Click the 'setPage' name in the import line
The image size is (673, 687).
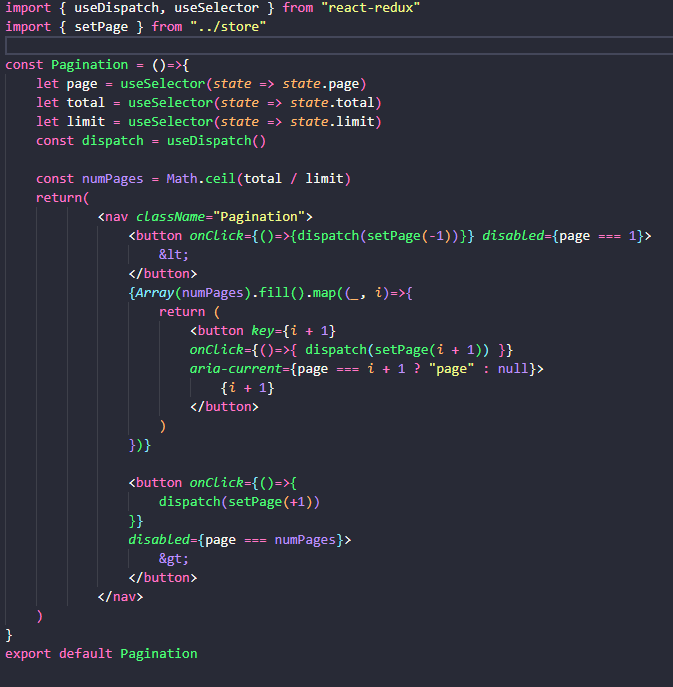(x=101, y=27)
